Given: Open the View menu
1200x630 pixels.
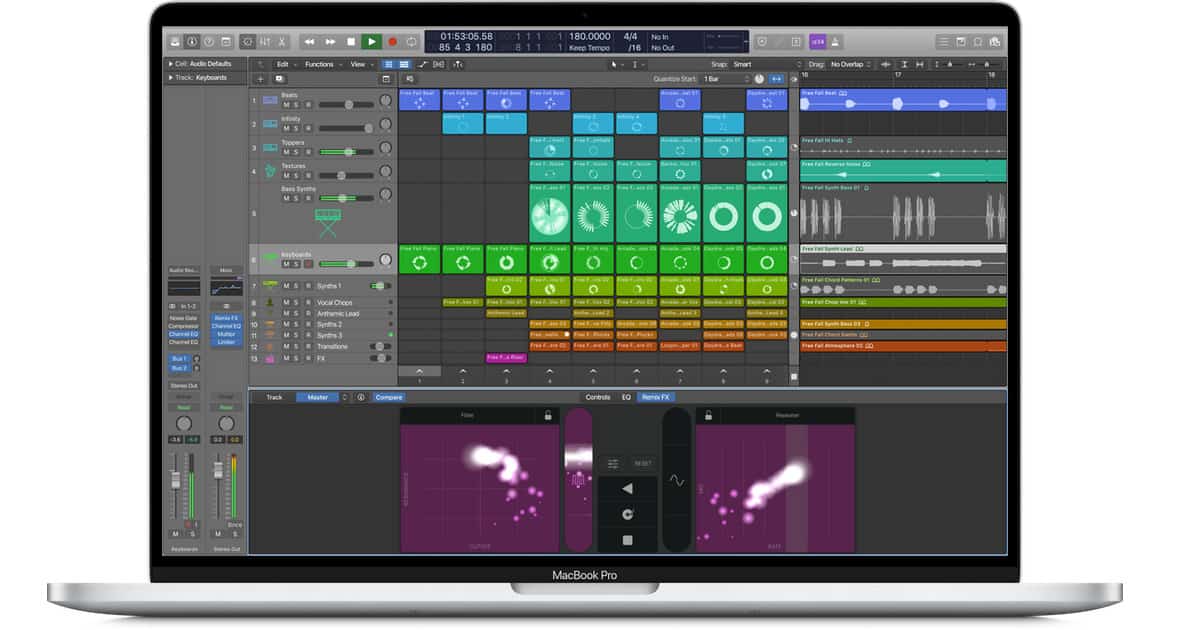Looking at the screenshot, I should [x=360, y=64].
